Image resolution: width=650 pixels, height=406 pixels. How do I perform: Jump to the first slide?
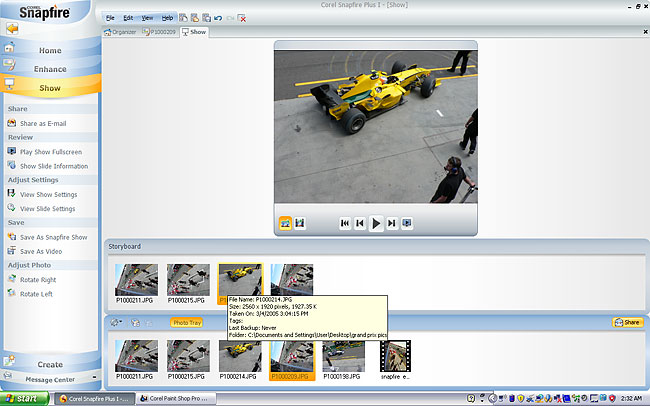click(345, 224)
